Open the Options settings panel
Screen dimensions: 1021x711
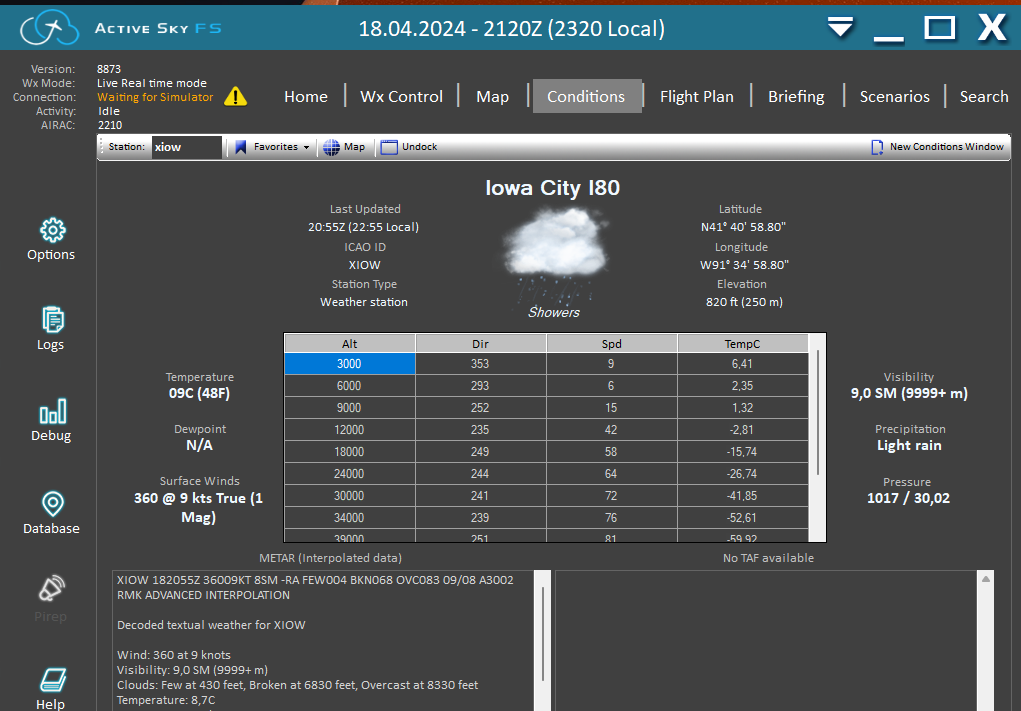(51, 240)
